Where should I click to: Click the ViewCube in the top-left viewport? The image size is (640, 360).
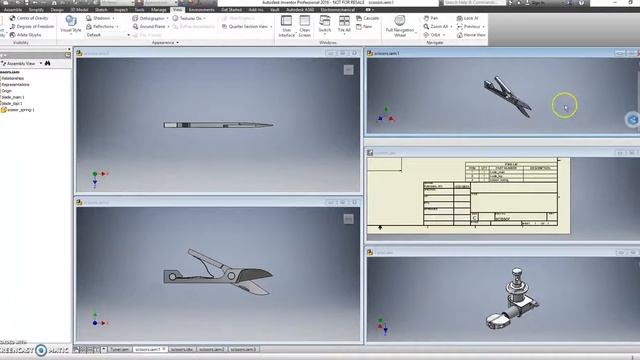point(348,70)
